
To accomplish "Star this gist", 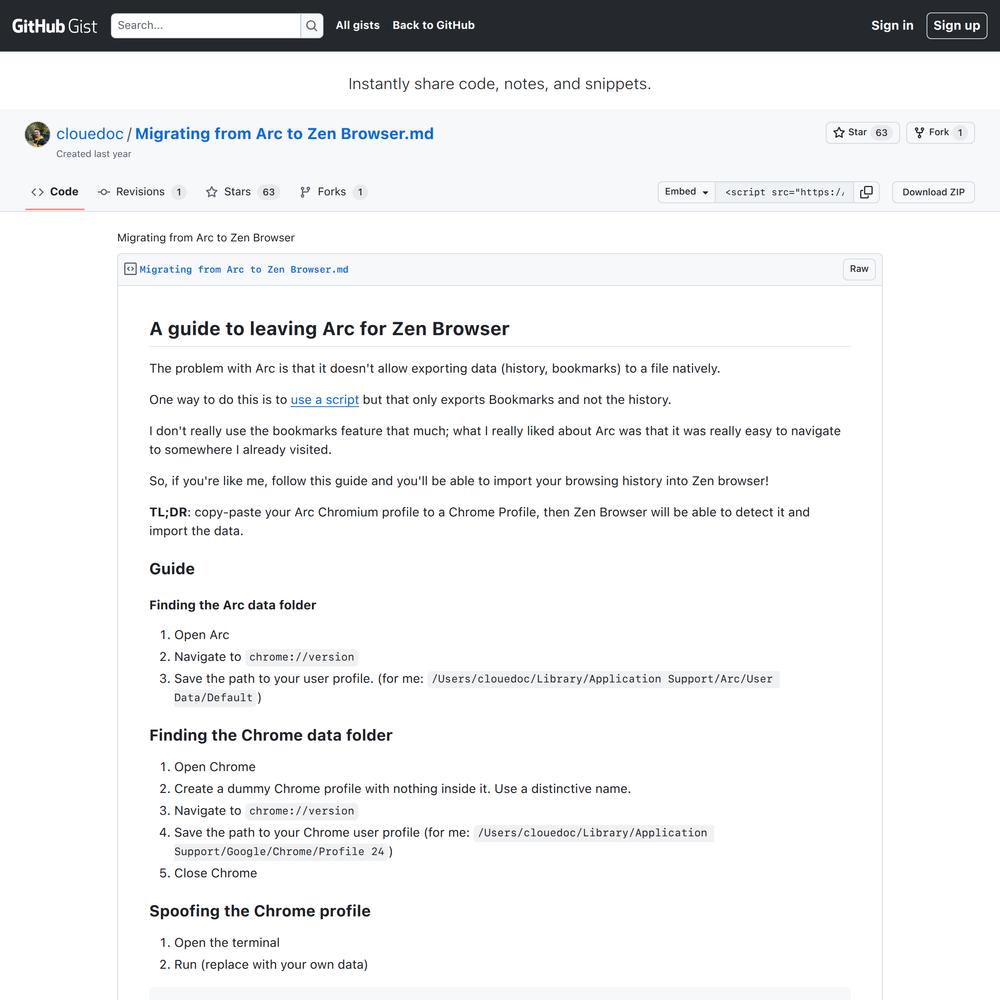I will click(x=862, y=133).
